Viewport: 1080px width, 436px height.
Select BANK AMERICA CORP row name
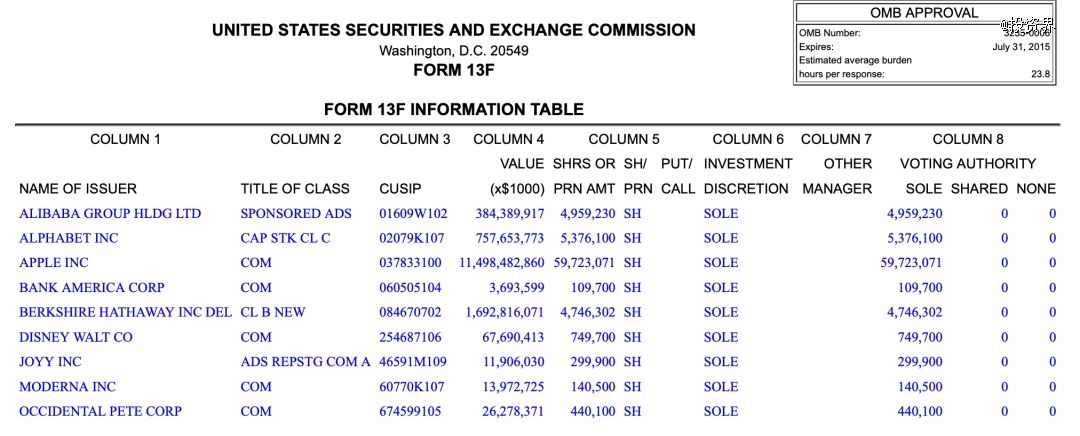click(x=92, y=288)
